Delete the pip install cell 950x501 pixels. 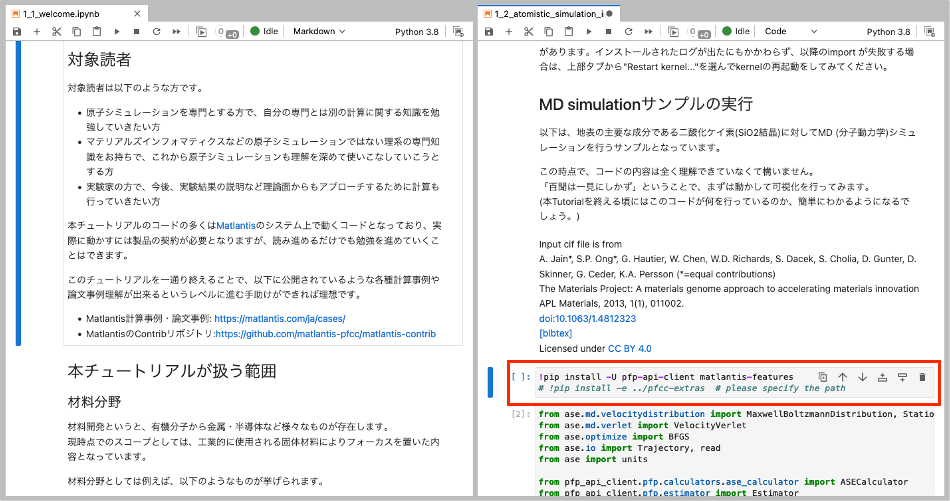921,377
